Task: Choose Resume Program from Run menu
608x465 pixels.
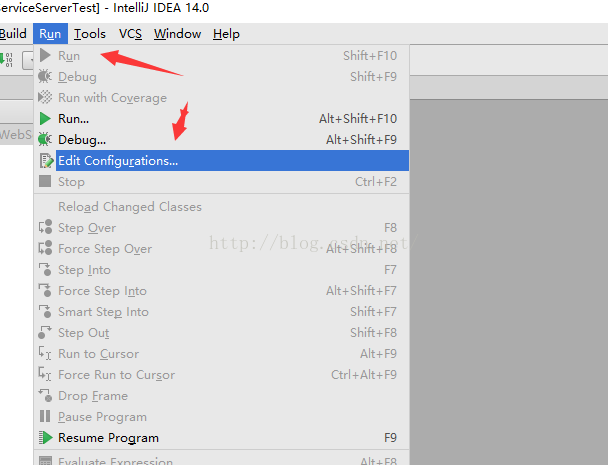Action: [x=222, y=437]
